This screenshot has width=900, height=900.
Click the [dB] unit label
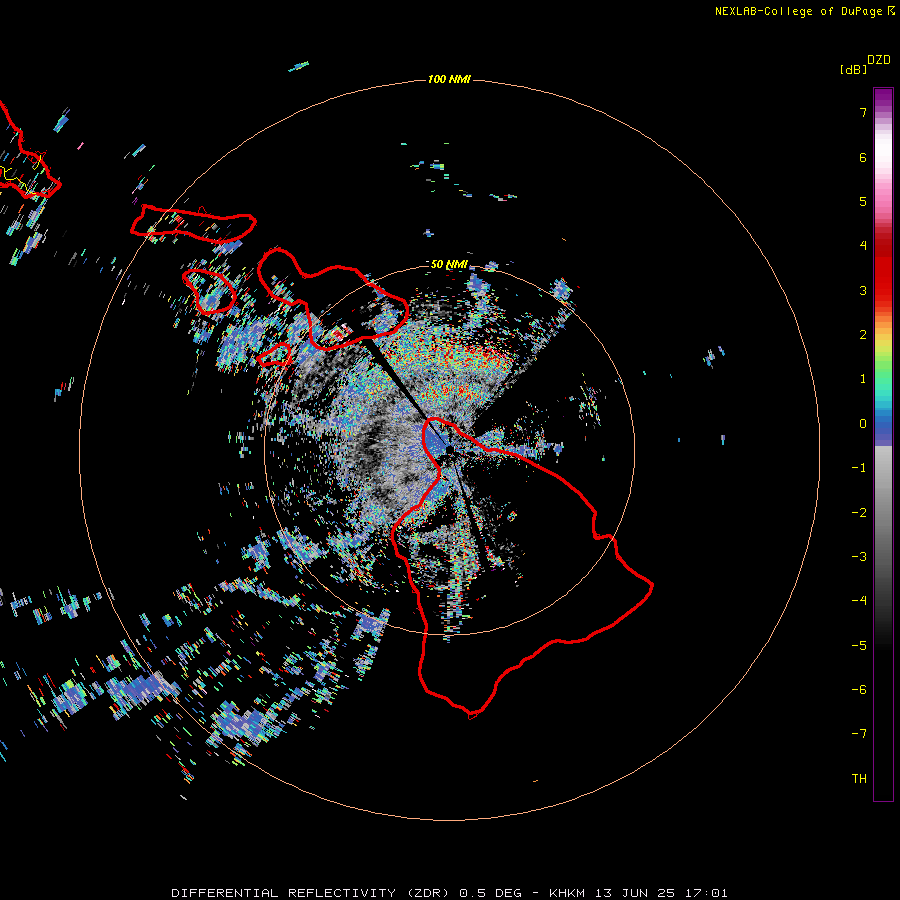pos(854,69)
